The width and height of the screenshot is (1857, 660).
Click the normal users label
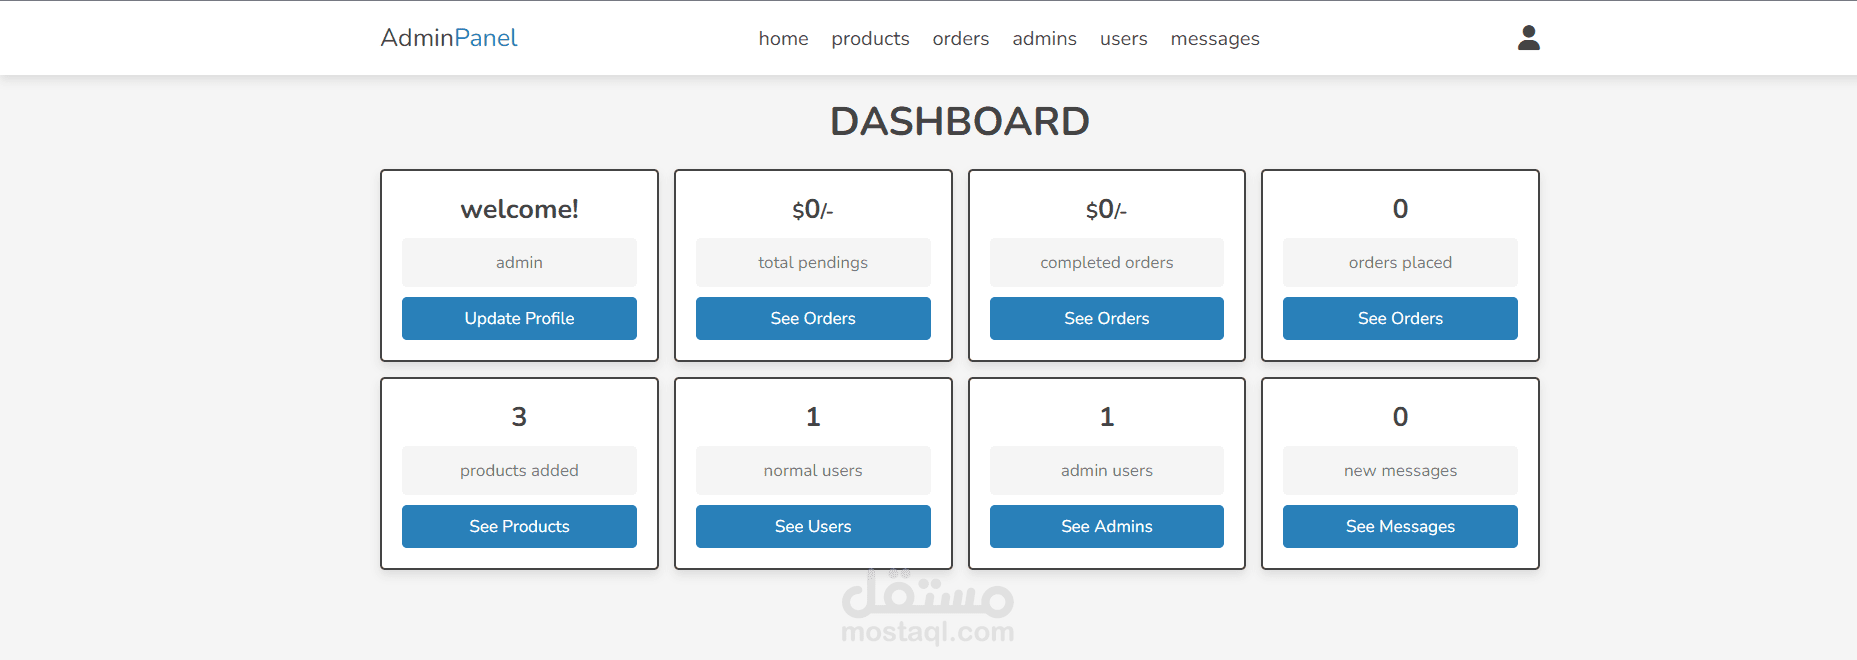pos(813,470)
